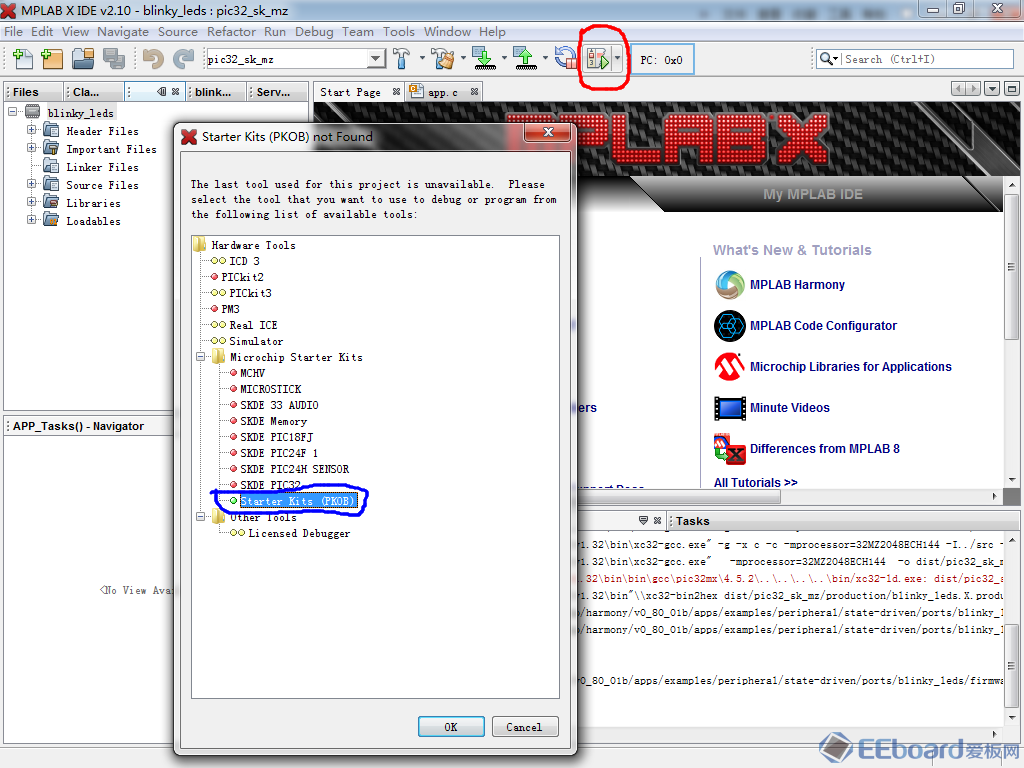
Task: Open dropdown arrow beside Make and Program
Action: pyautogui.click(x=504, y=59)
